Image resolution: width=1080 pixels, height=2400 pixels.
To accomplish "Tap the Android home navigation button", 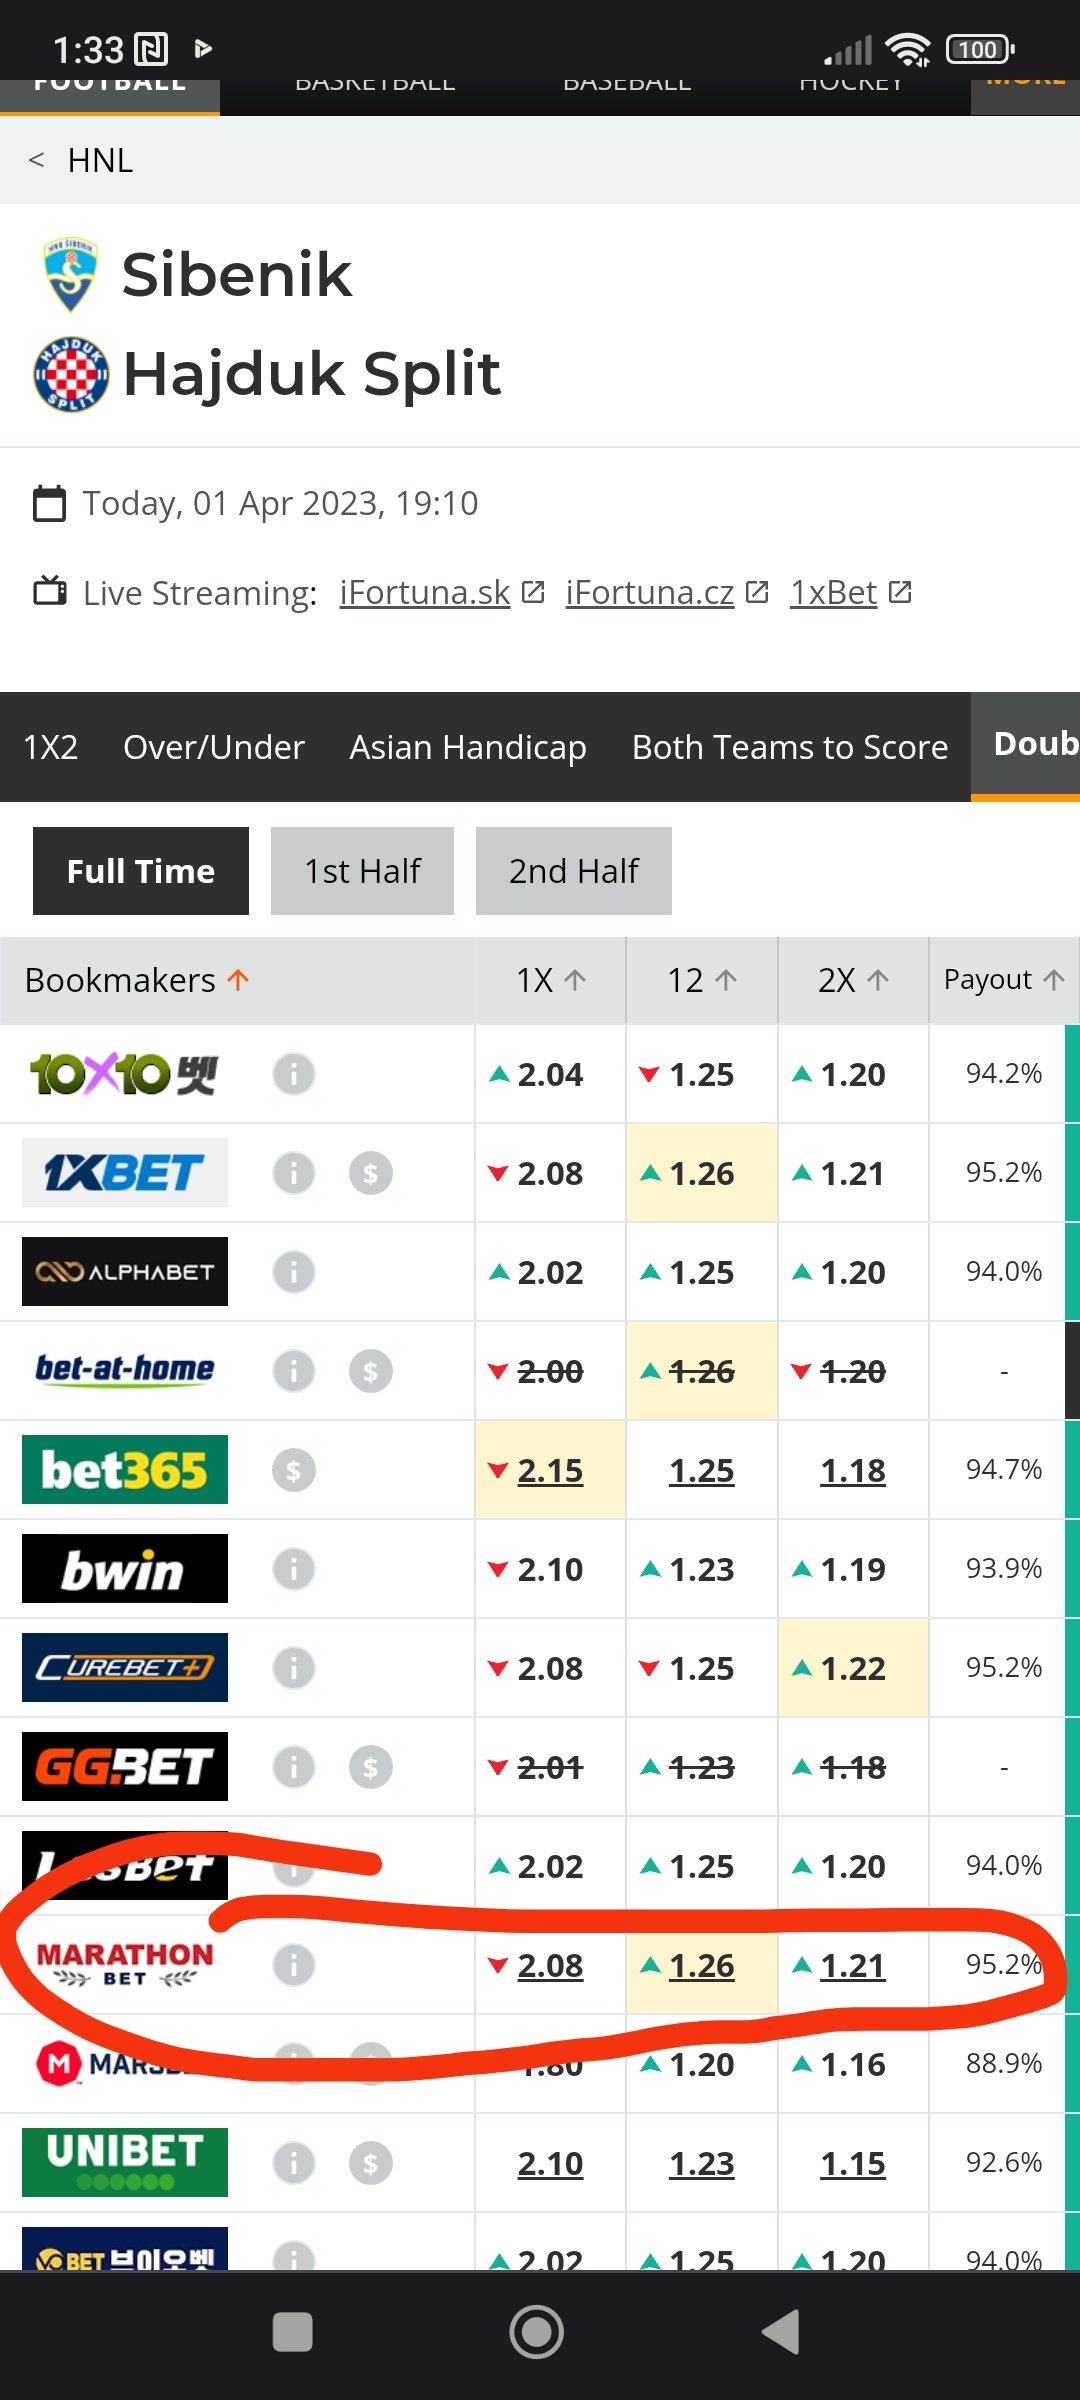I will pyautogui.click(x=537, y=2332).
